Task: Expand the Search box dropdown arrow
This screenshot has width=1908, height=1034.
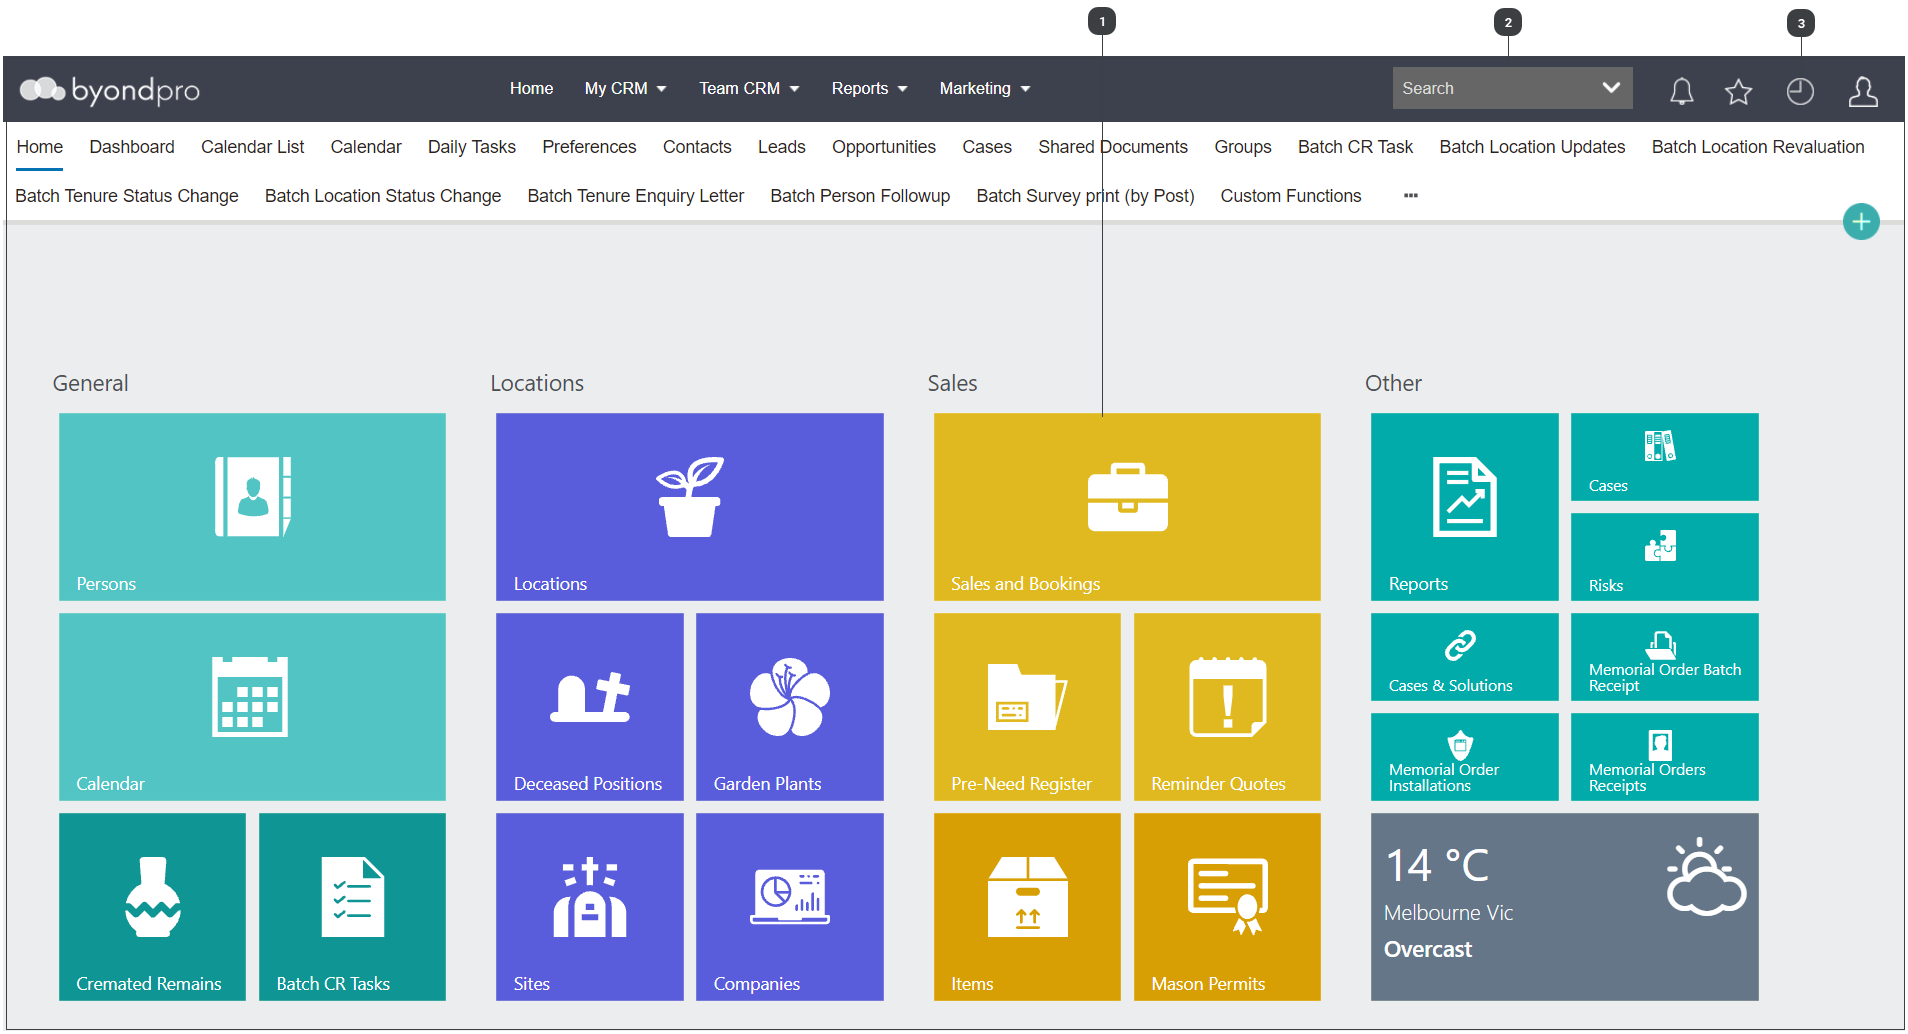Action: click(x=1610, y=88)
